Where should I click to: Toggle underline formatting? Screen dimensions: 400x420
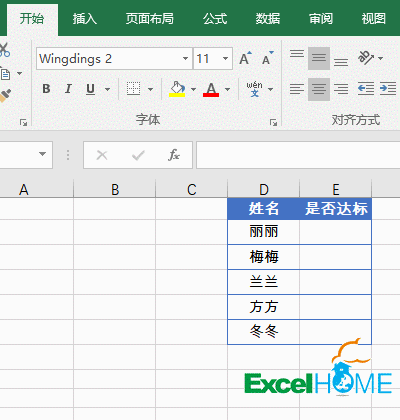click(90, 89)
